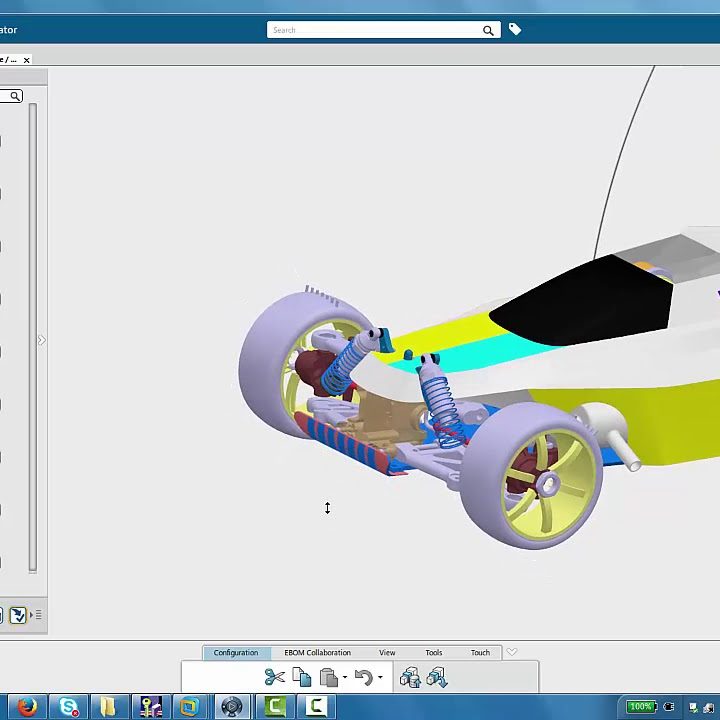The image size is (720, 720).
Task: Select the Tools tab
Action: coord(433,653)
